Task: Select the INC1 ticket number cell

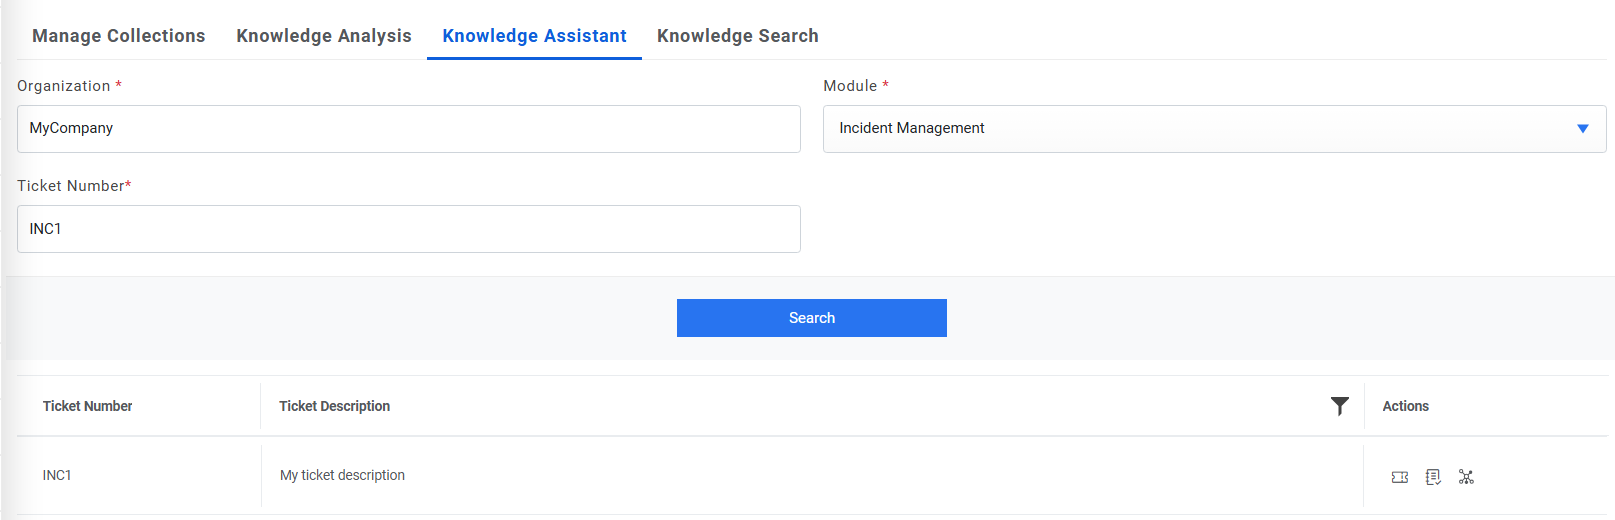Action: point(57,475)
